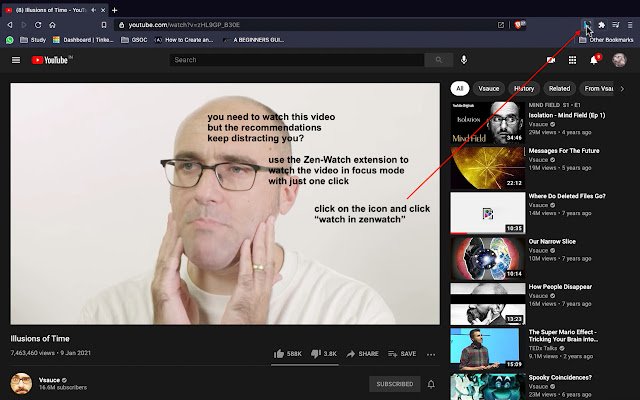This screenshot has width=640, height=400.
Task: Click the YouTube search field
Action: 297,60
